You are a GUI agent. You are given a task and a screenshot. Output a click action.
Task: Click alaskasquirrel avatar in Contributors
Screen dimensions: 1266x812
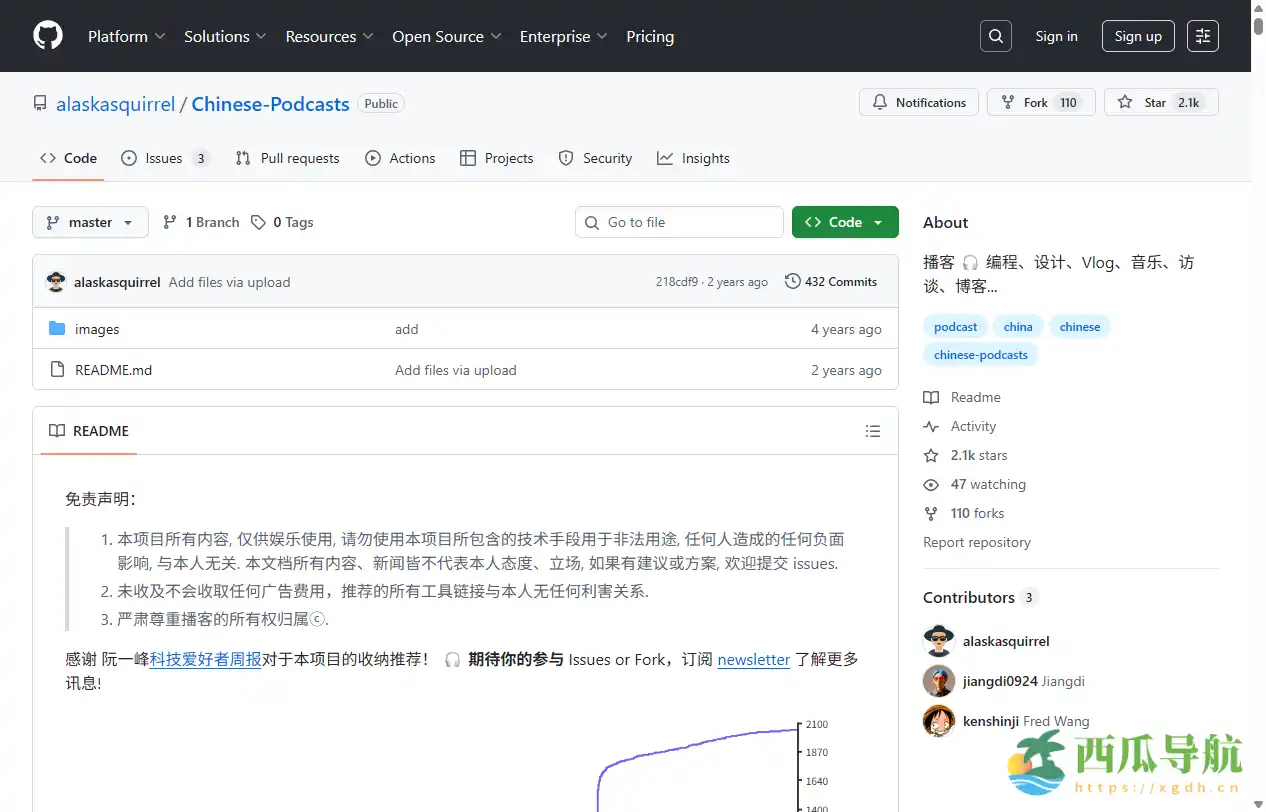click(939, 641)
